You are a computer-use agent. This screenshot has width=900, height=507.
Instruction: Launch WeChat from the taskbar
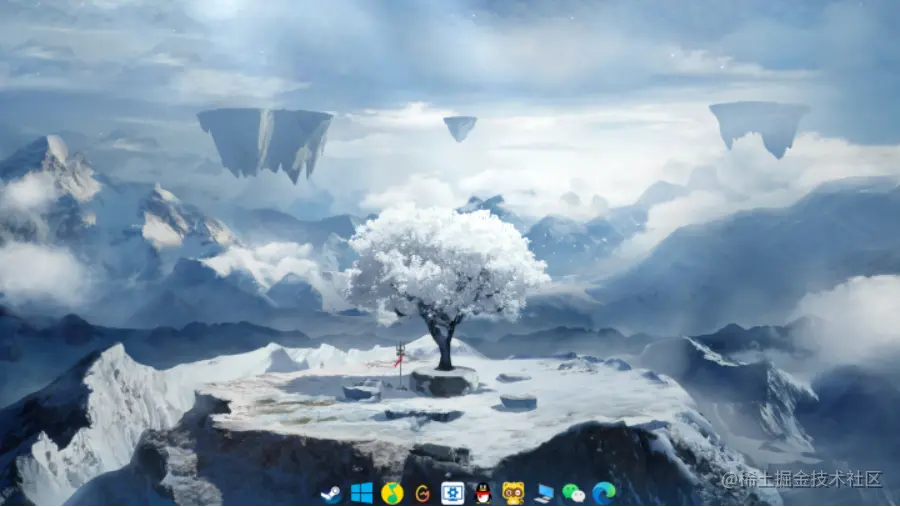tap(573, 493)
